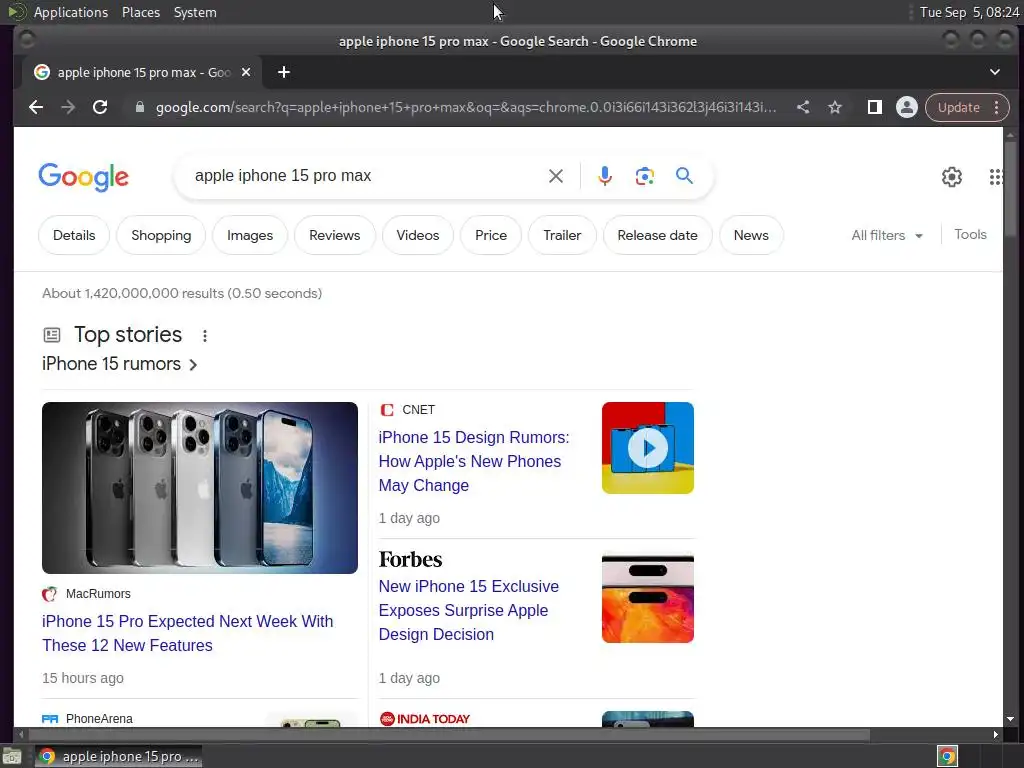Click the Google logo

coord(84,176)
